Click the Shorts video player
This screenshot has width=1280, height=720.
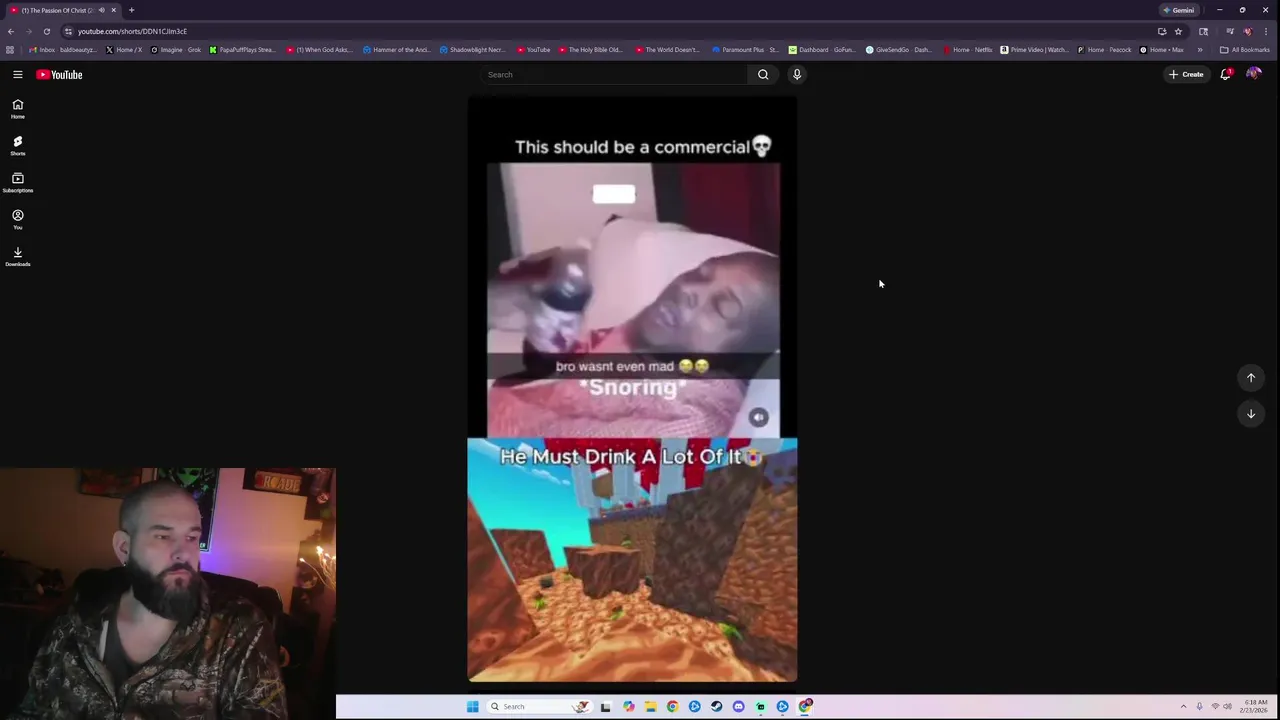tap(632, 388)
